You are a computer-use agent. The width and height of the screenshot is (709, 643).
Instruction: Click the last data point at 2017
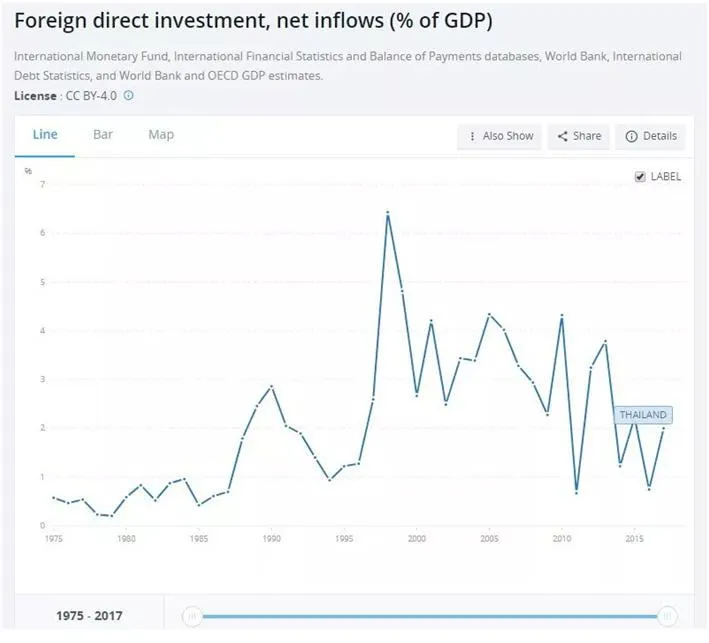point(663,428)
